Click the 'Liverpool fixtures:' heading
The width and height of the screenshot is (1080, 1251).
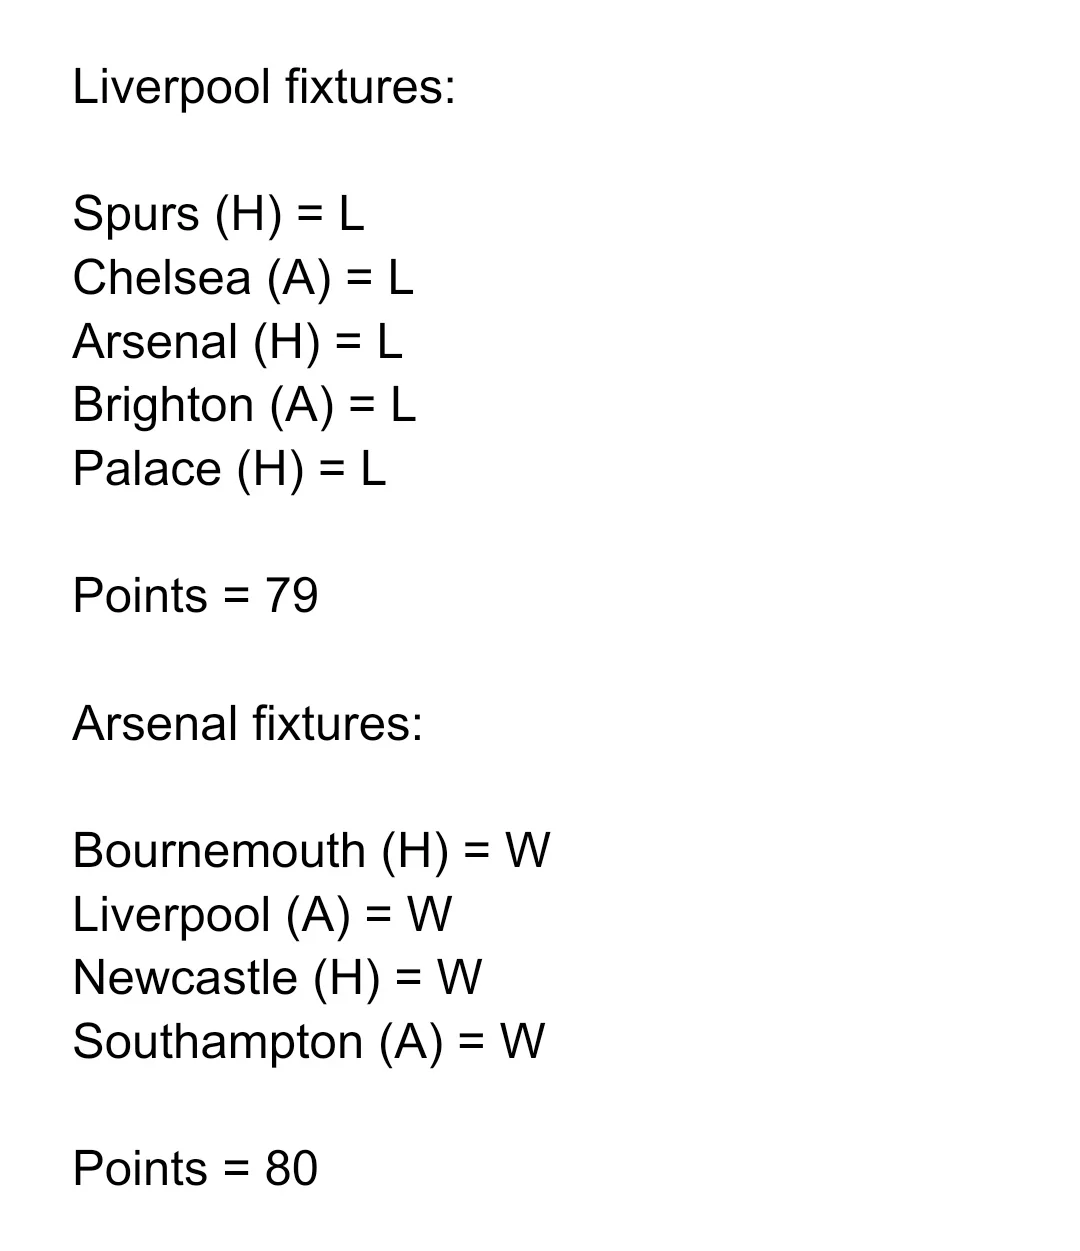pos(264,87)
